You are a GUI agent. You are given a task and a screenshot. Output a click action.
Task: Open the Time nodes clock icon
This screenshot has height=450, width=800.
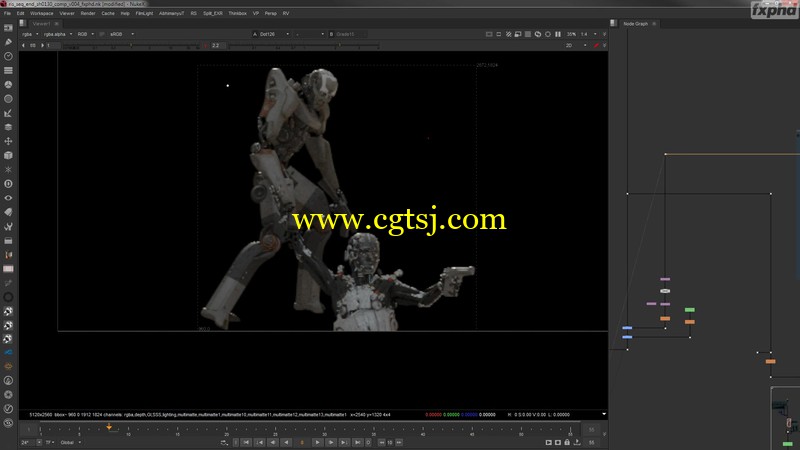coord(8,56)
